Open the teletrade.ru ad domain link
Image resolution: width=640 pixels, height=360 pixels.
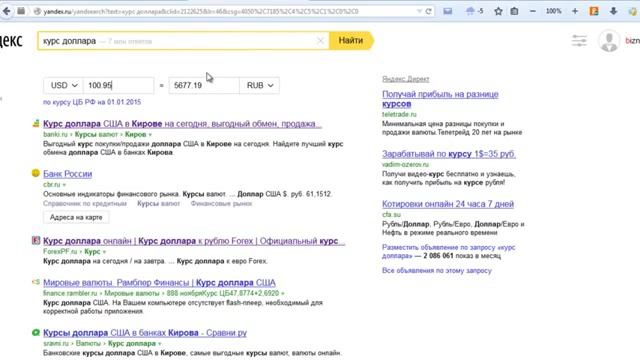pos(399,114)
